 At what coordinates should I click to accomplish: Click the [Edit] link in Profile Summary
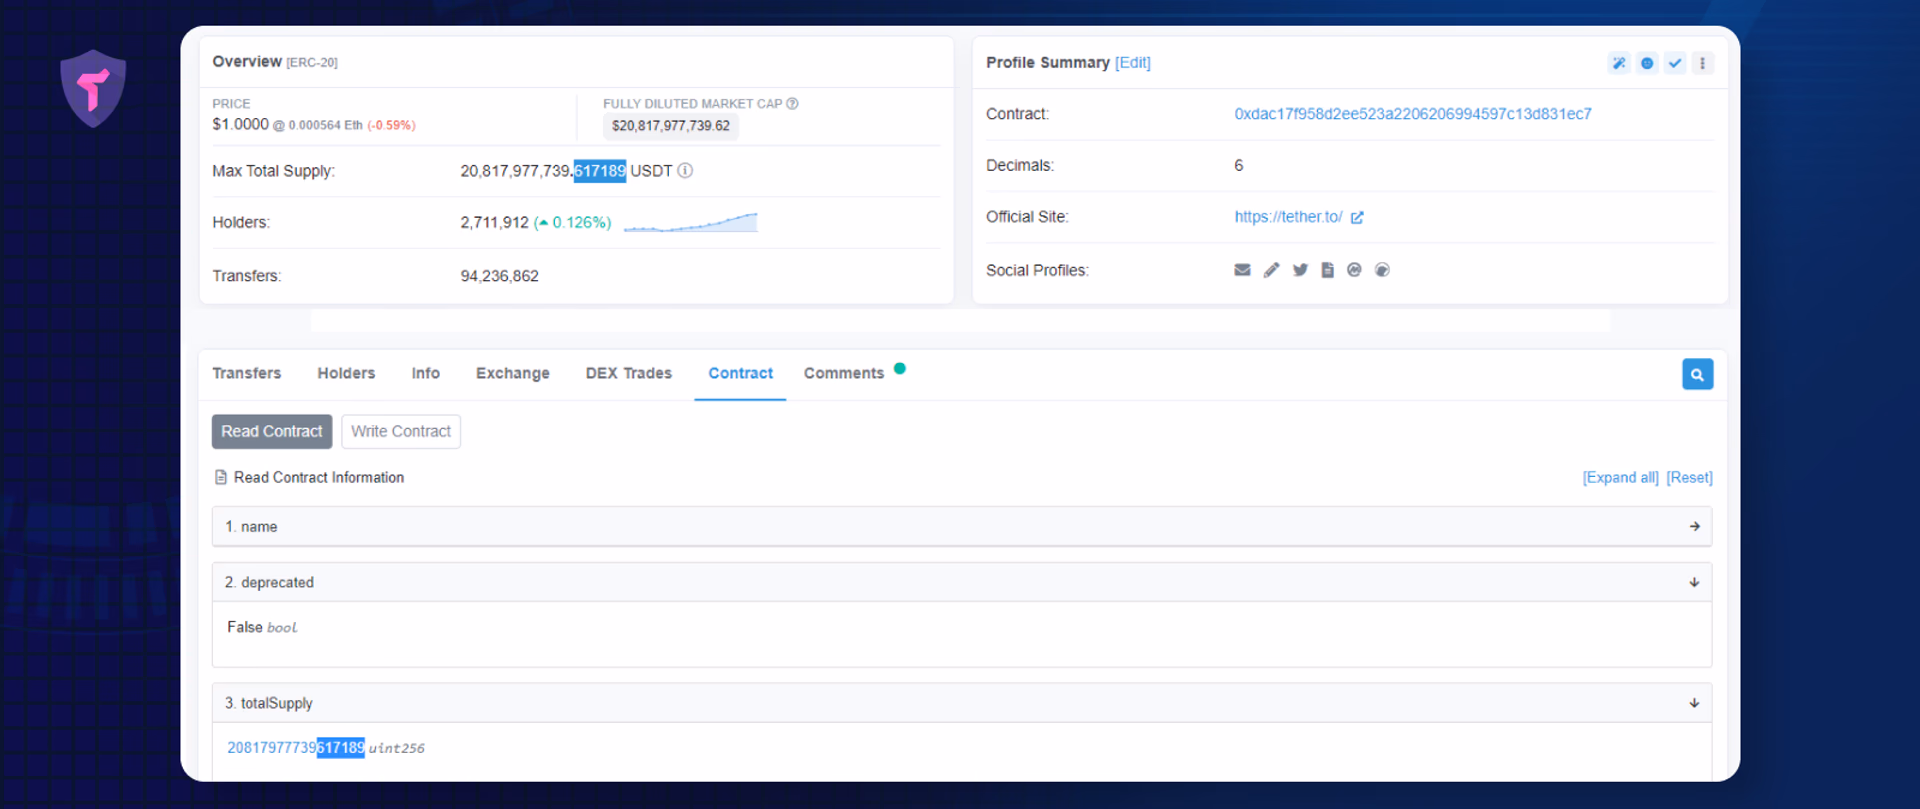click(x=1133, y=63)
